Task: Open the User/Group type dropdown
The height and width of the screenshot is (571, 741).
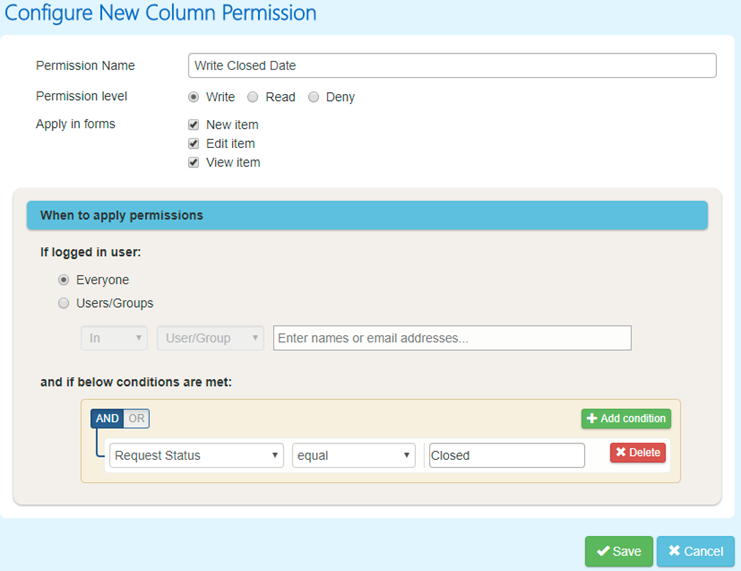Action: tap(210, 338)
